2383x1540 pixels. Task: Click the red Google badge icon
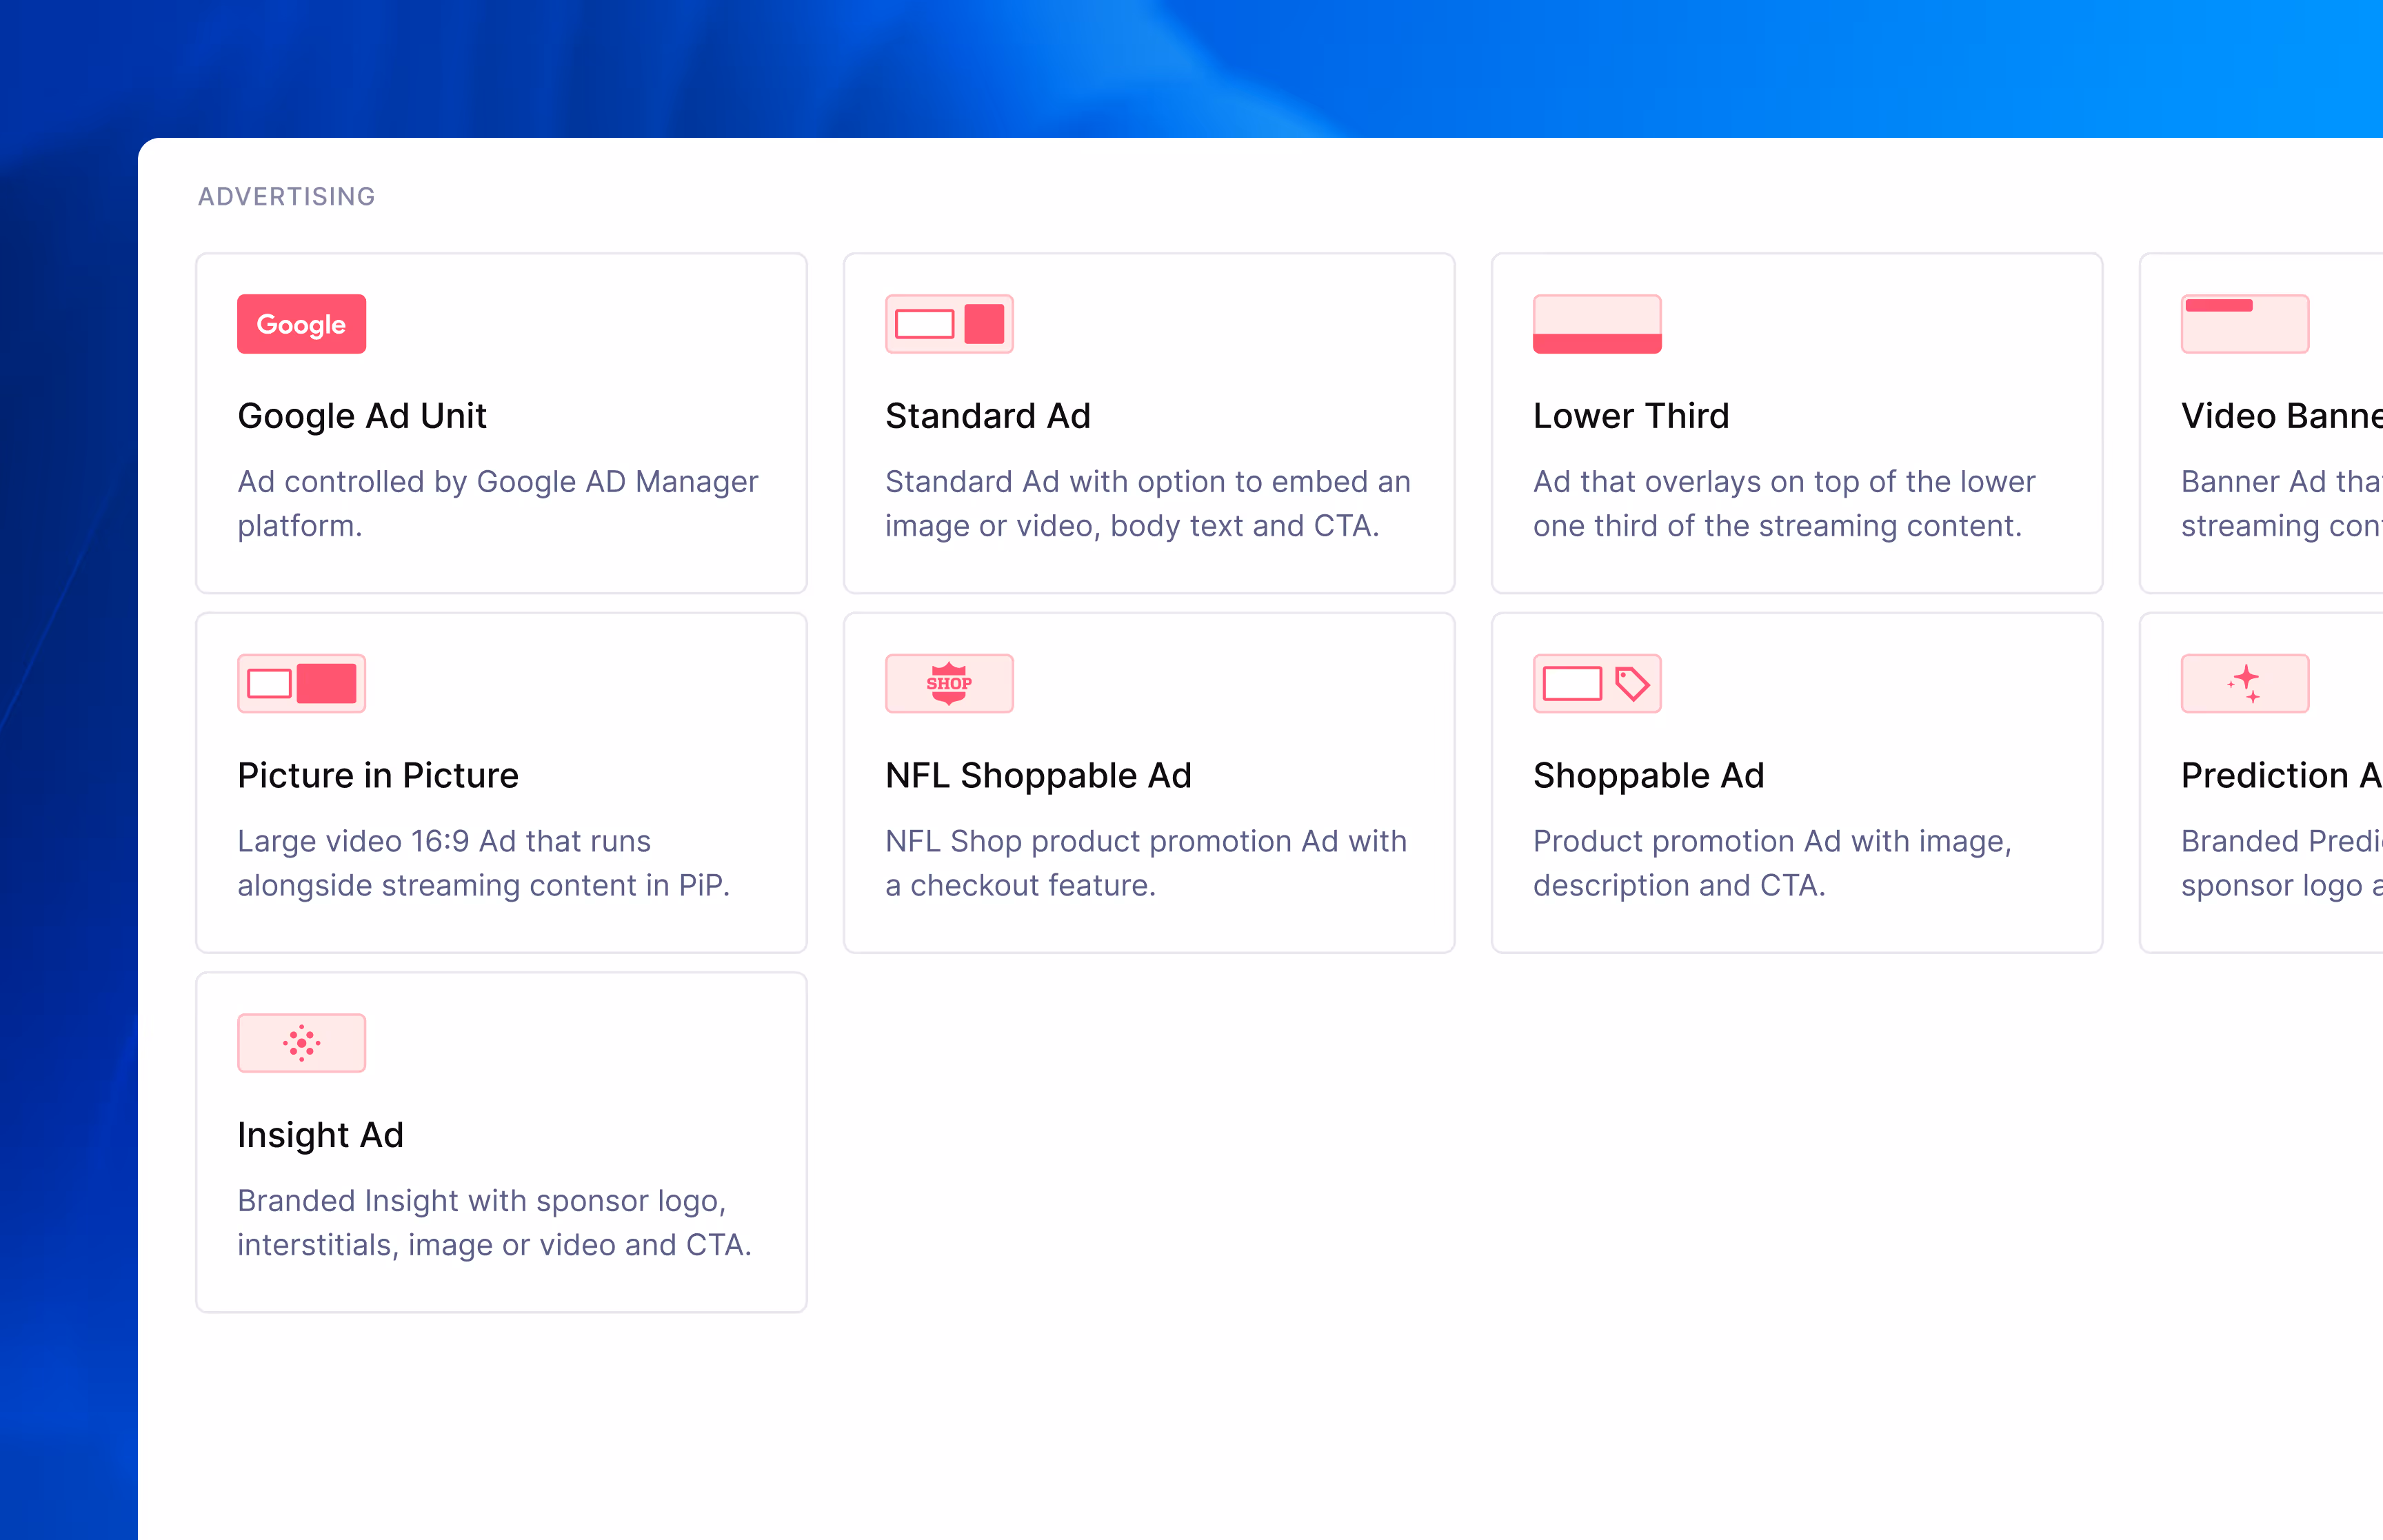tap(301, 324)
